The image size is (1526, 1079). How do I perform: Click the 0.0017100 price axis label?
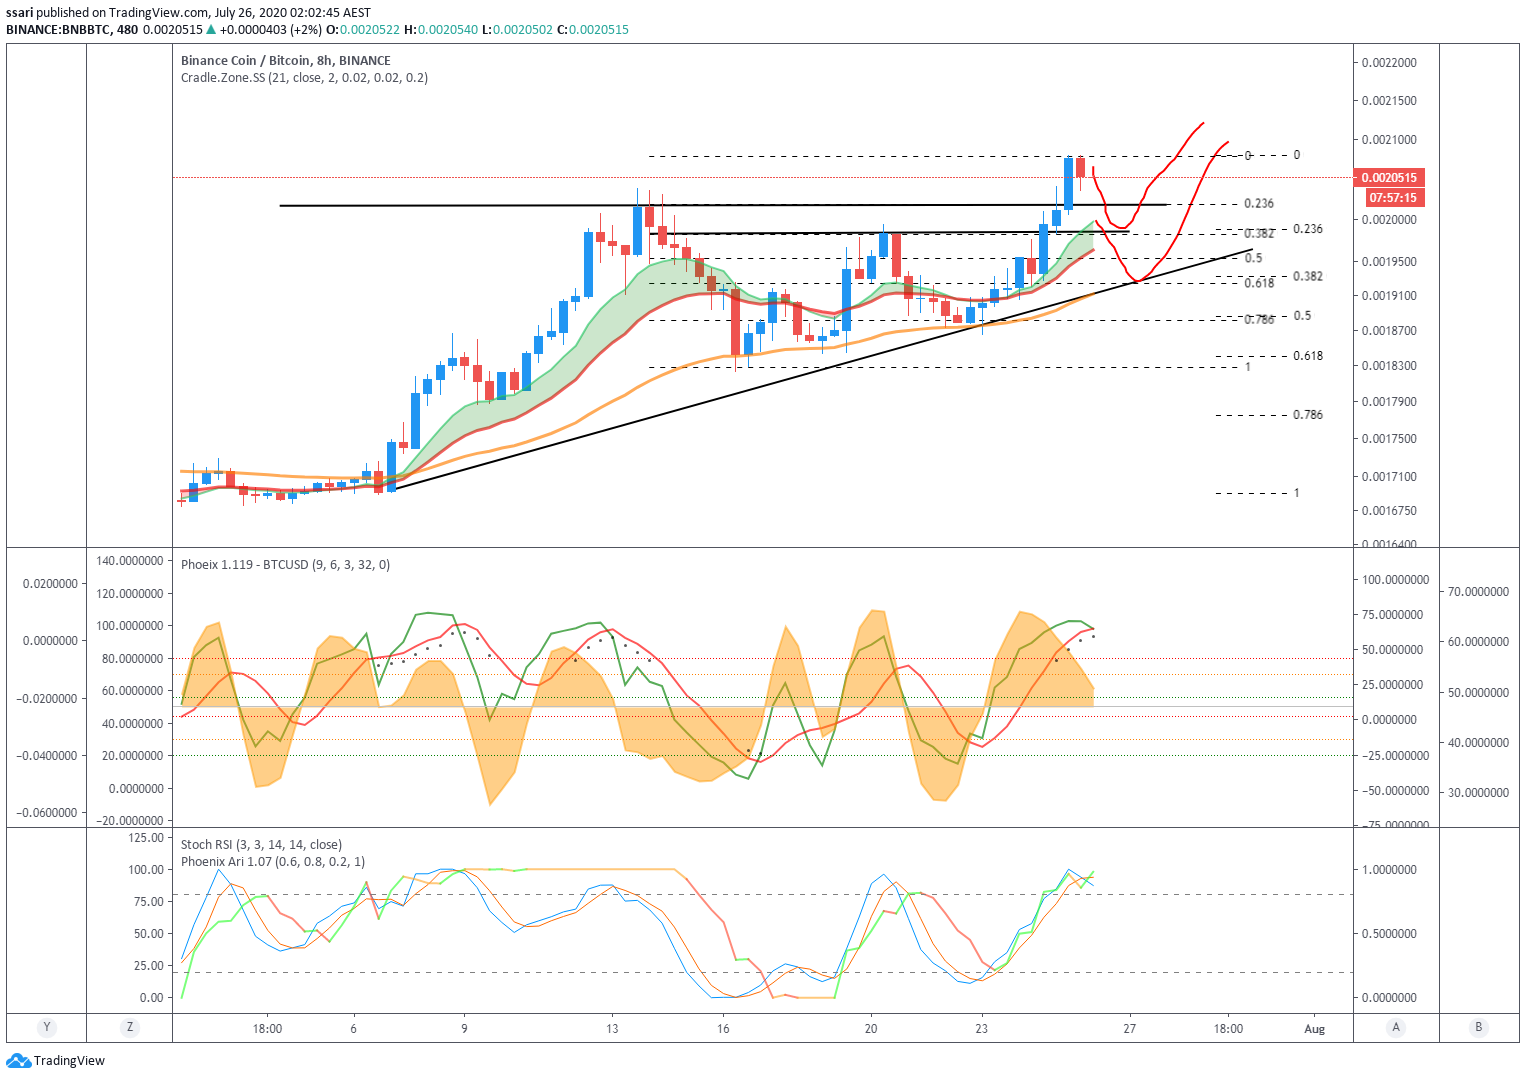pos(1389,477)
